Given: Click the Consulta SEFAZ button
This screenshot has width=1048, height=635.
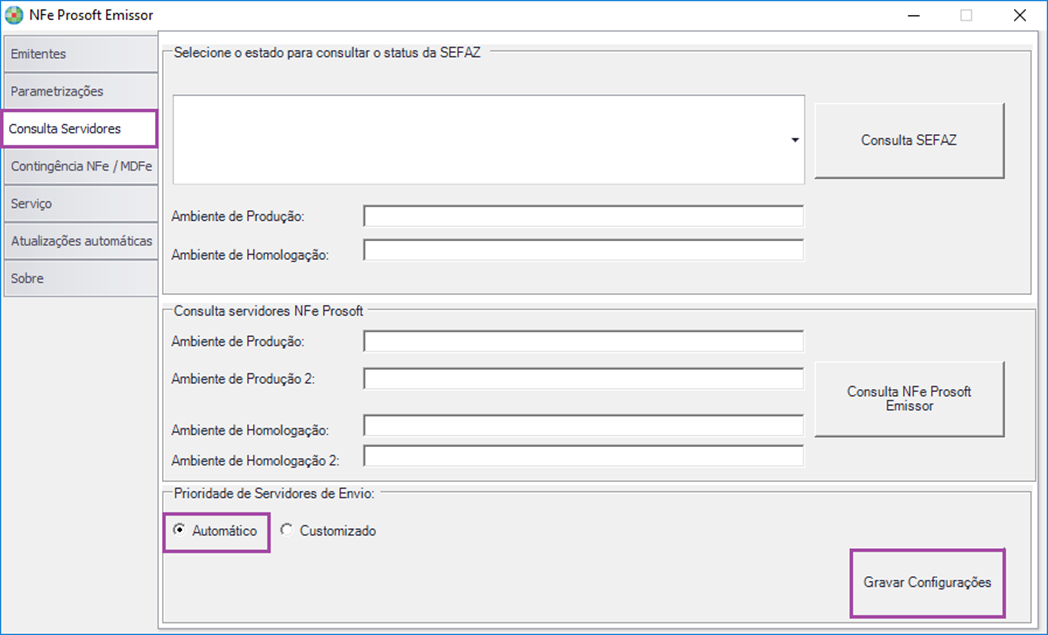Looking at the screenshot, I should pos(909,140).
